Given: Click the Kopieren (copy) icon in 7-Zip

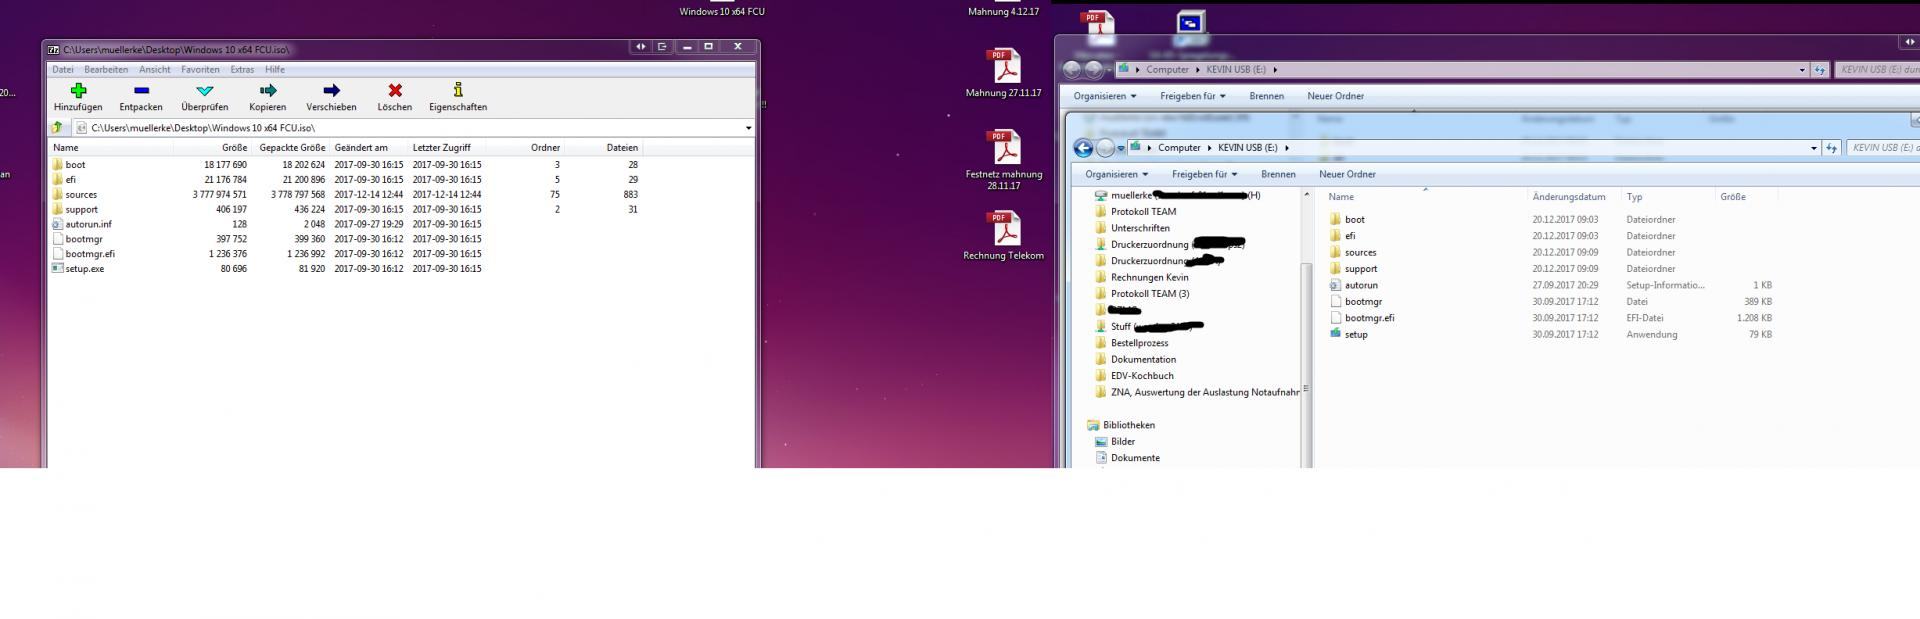Looking at the screenshot, I should (267, 91).
